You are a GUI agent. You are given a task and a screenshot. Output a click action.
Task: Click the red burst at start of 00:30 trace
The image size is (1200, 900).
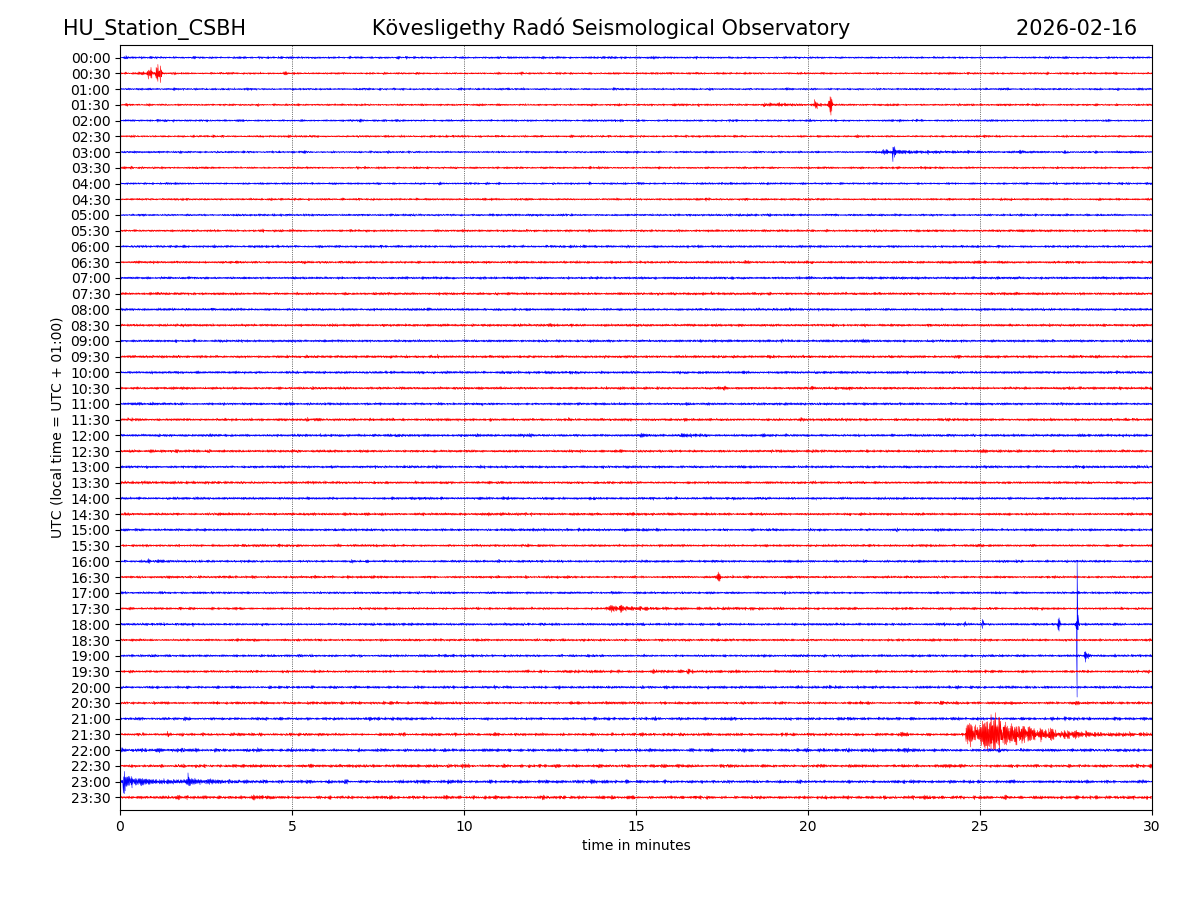coord(155,73)
